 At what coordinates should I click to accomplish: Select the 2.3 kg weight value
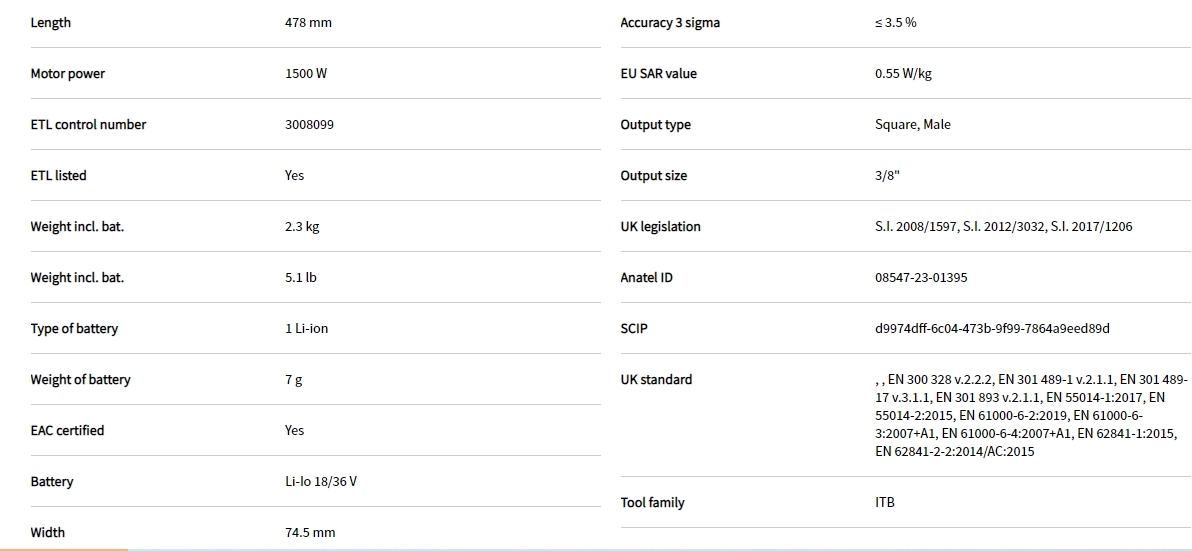pyautogui.click(x=302, y=227)
